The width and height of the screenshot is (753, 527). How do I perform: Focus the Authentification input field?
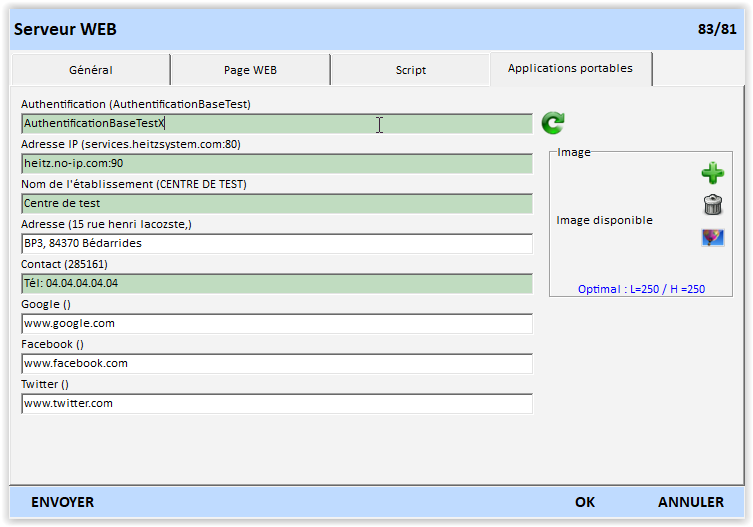point(277,123)
